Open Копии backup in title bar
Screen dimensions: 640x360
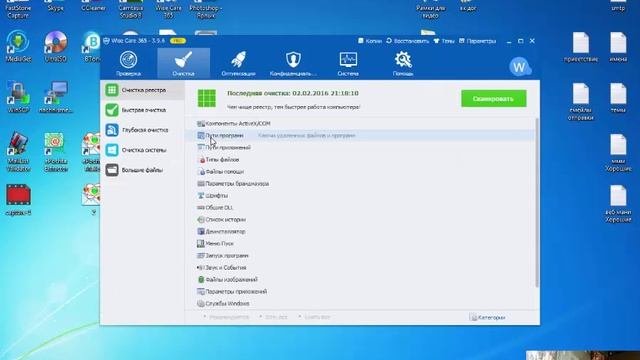(x=370, y=41)
